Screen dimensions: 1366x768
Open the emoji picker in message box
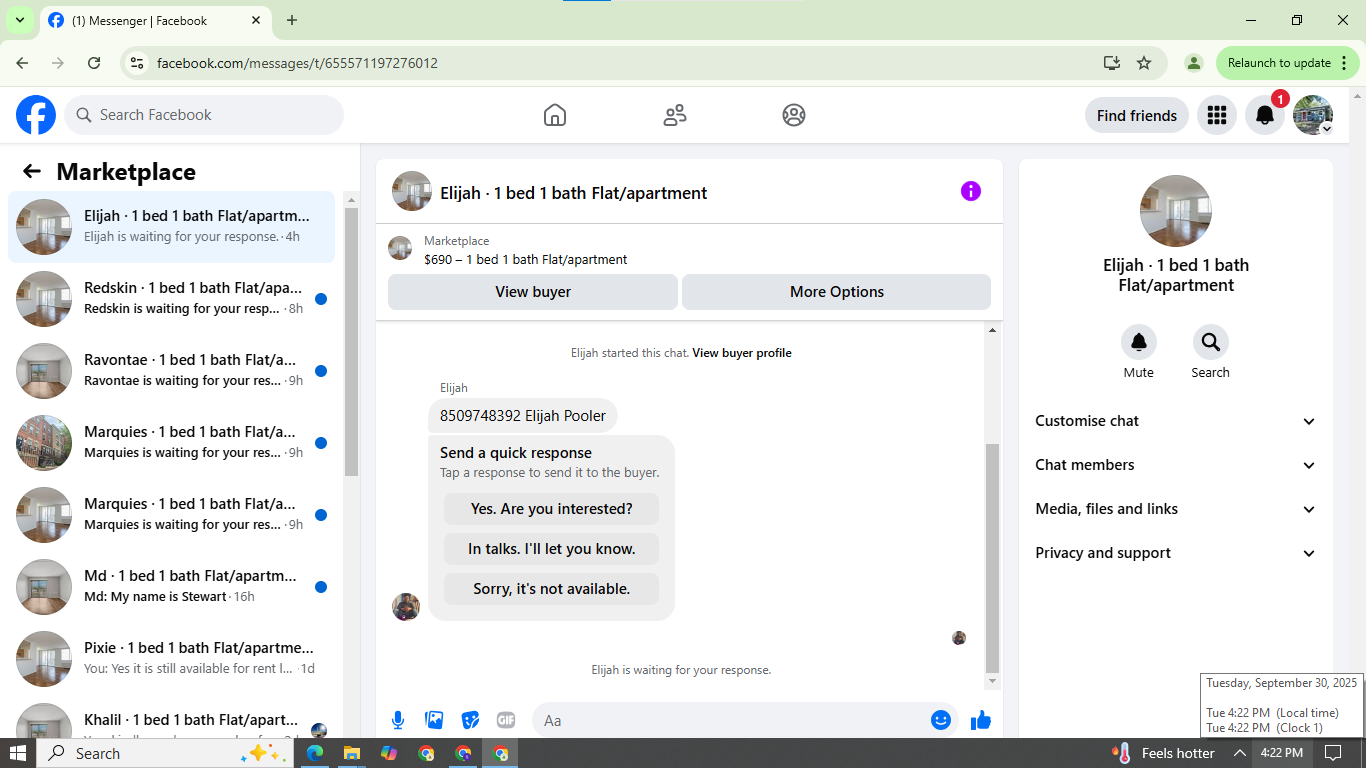click(x=941, y=720)
